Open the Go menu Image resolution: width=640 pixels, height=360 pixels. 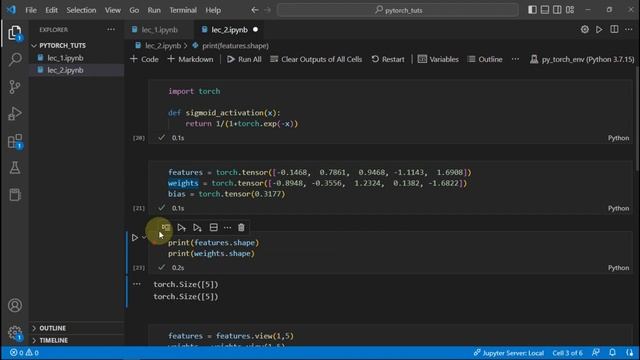tap(134, 10)
